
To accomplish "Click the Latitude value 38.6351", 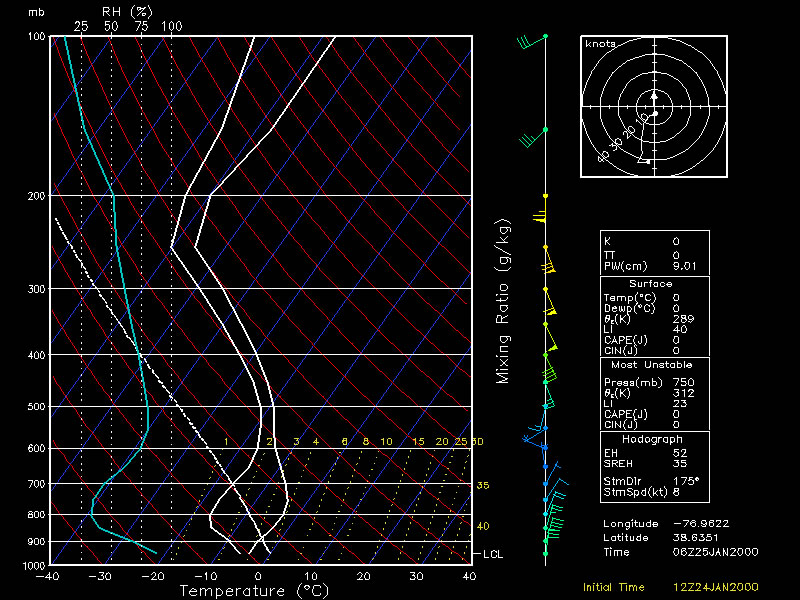I will point(696,538).
